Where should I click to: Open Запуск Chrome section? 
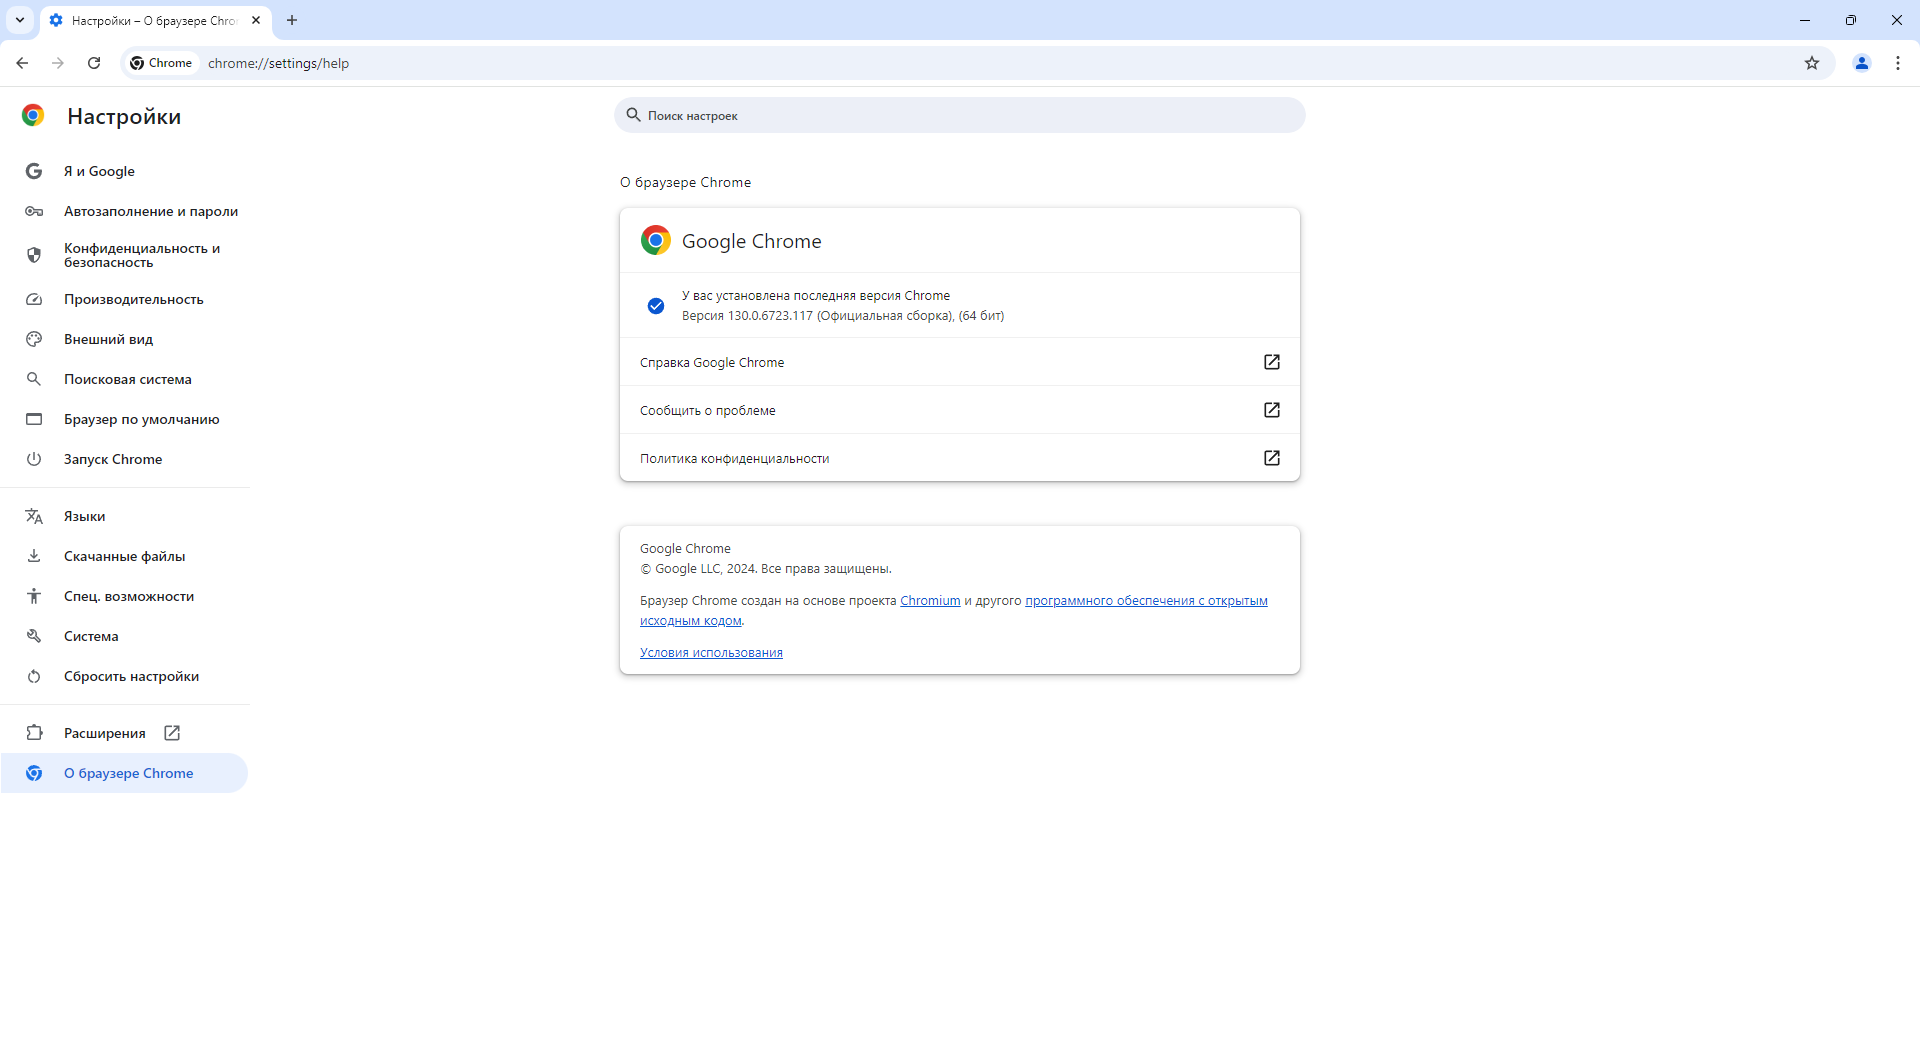(125, 459)
